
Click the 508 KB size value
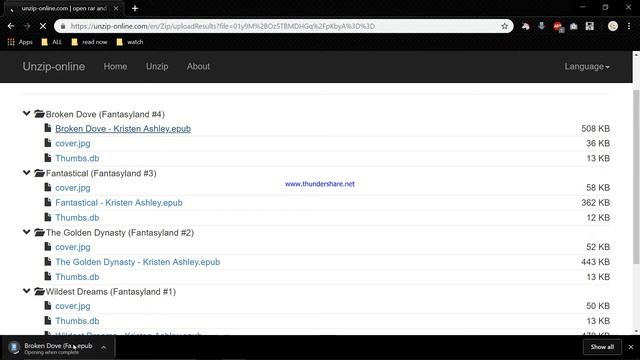(596, 129)
